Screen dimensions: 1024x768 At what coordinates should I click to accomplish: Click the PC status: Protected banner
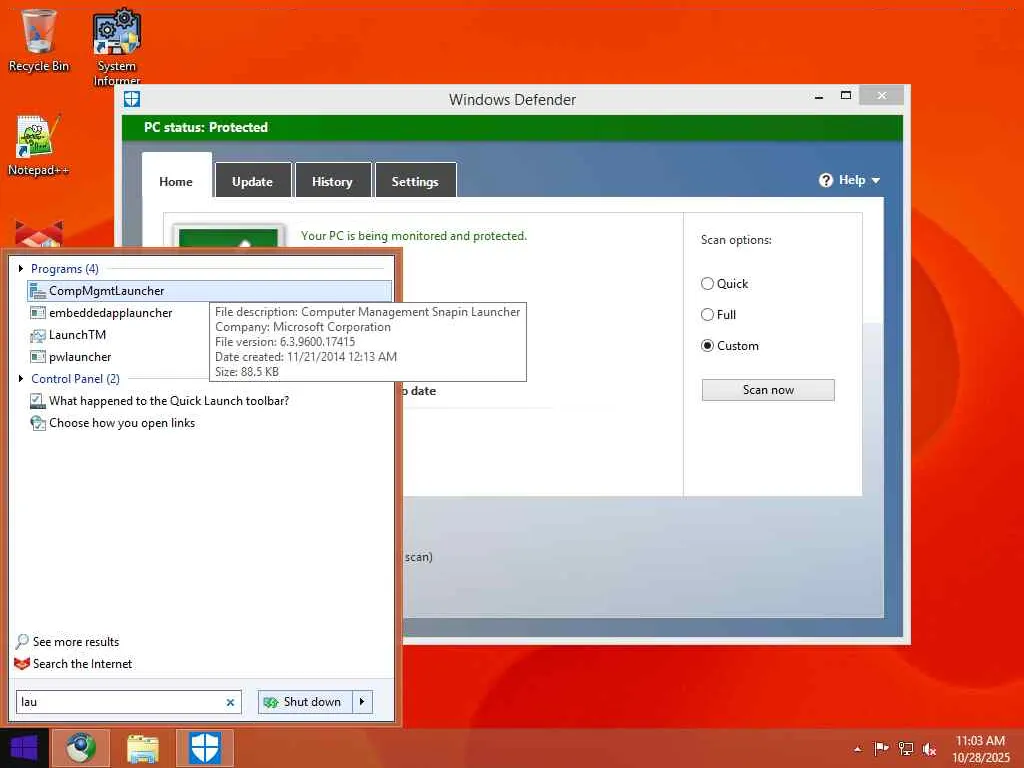(513, 127)
